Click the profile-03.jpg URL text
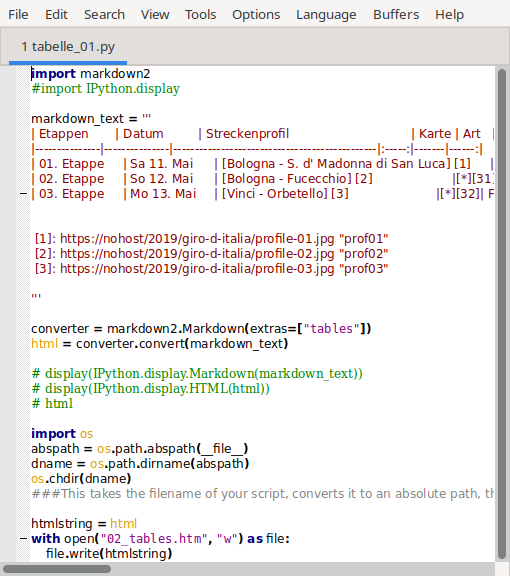The image size is (510, 576). tap(197, 269)
